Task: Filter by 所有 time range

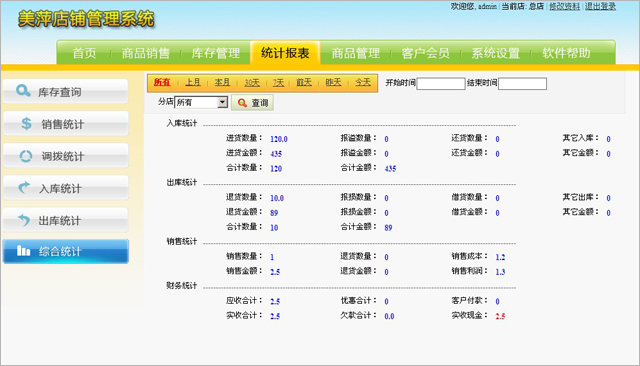Action: click(162, 82)
